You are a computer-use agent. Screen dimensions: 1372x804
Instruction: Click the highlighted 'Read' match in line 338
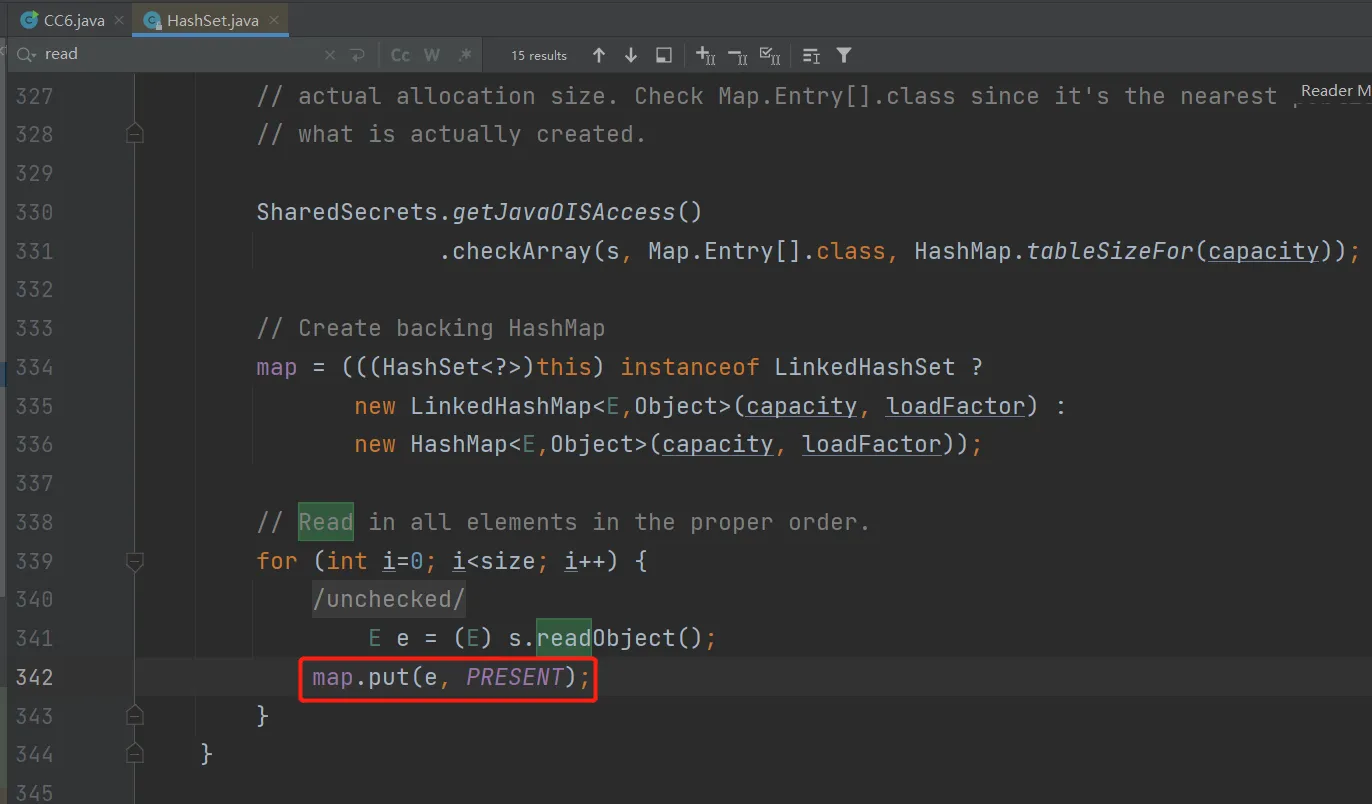[326, 522]
